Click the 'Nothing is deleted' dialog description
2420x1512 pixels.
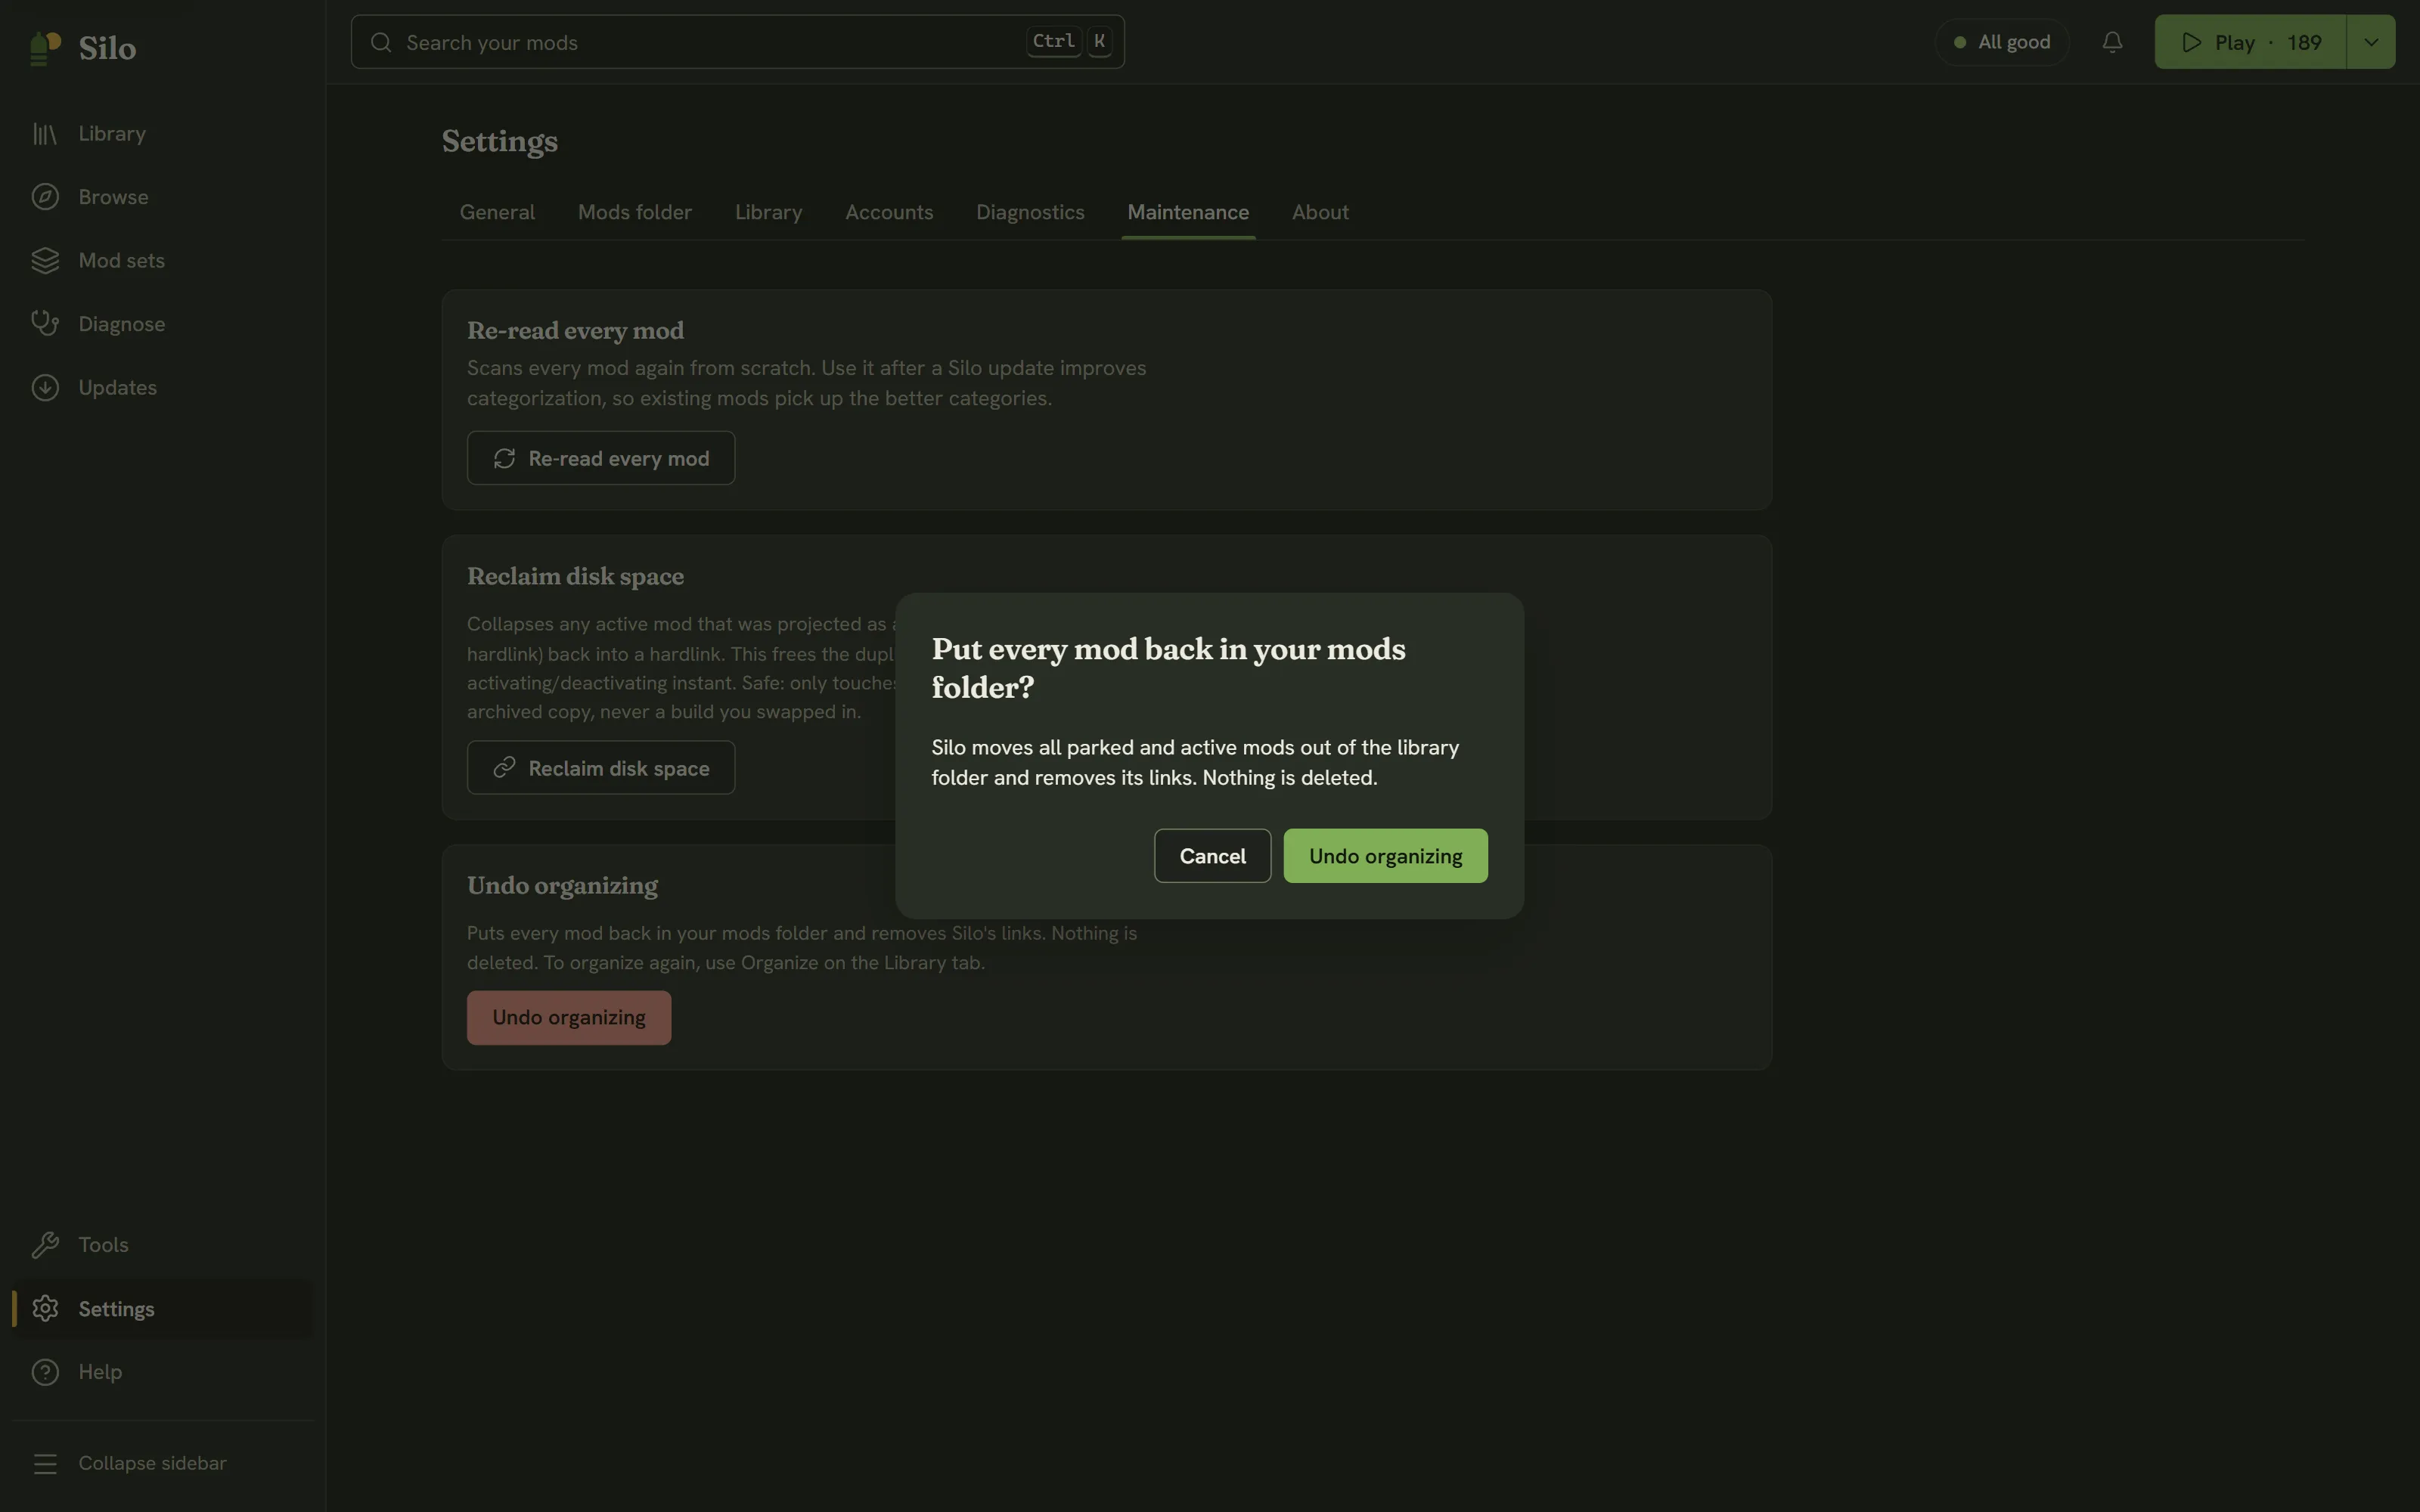(1195, 762)
